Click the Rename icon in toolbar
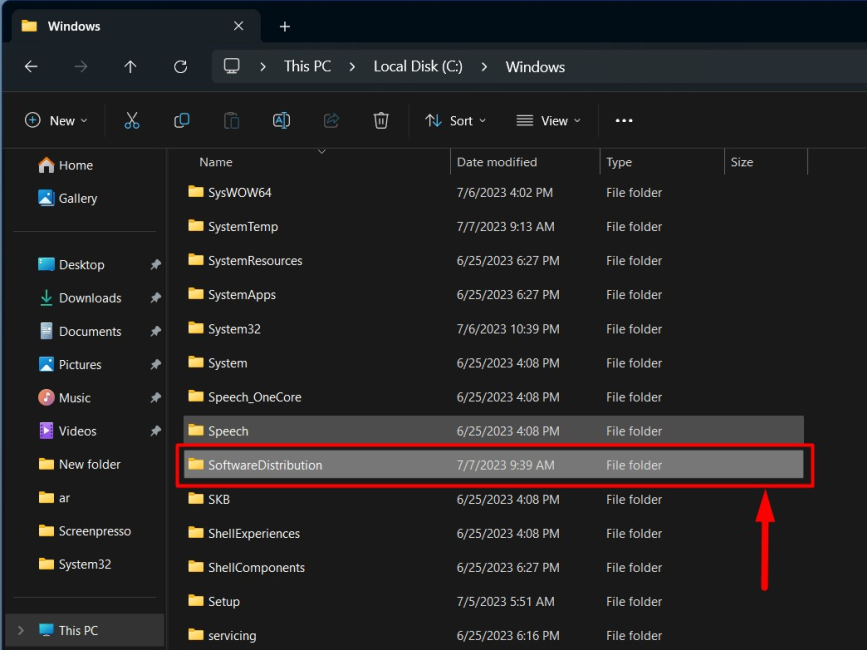The height and width of the screenshot is (650, 867). (281, 121)
